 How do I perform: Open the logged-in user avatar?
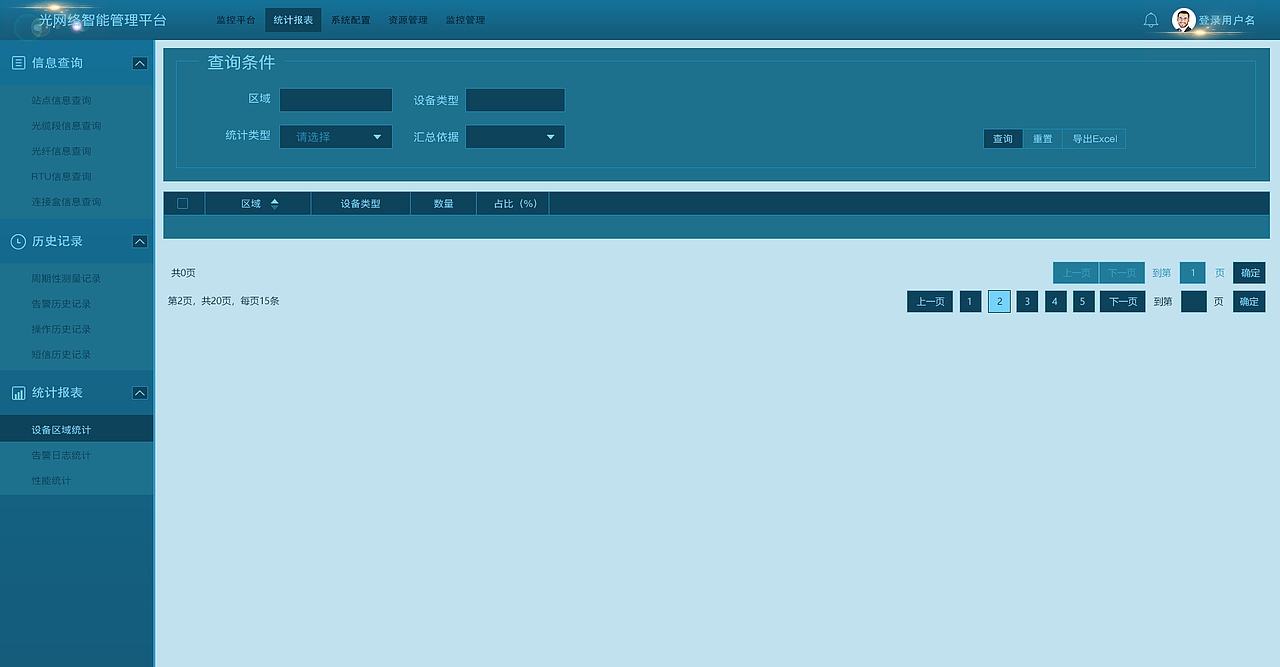1184,20
